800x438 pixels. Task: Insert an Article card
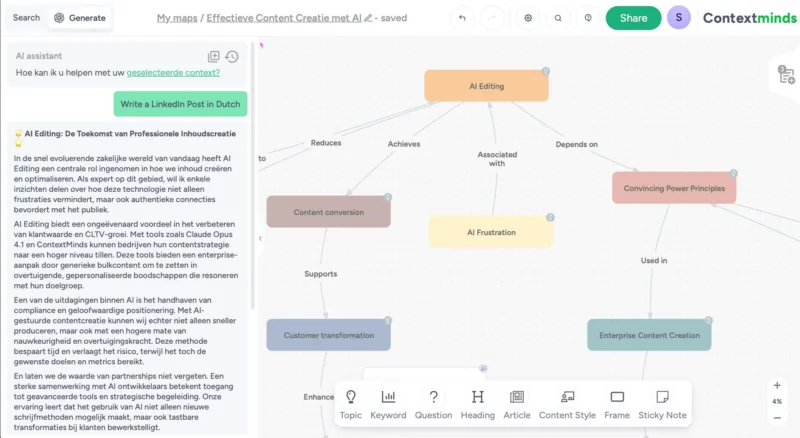pyautogui.click(x=517, y=403)
